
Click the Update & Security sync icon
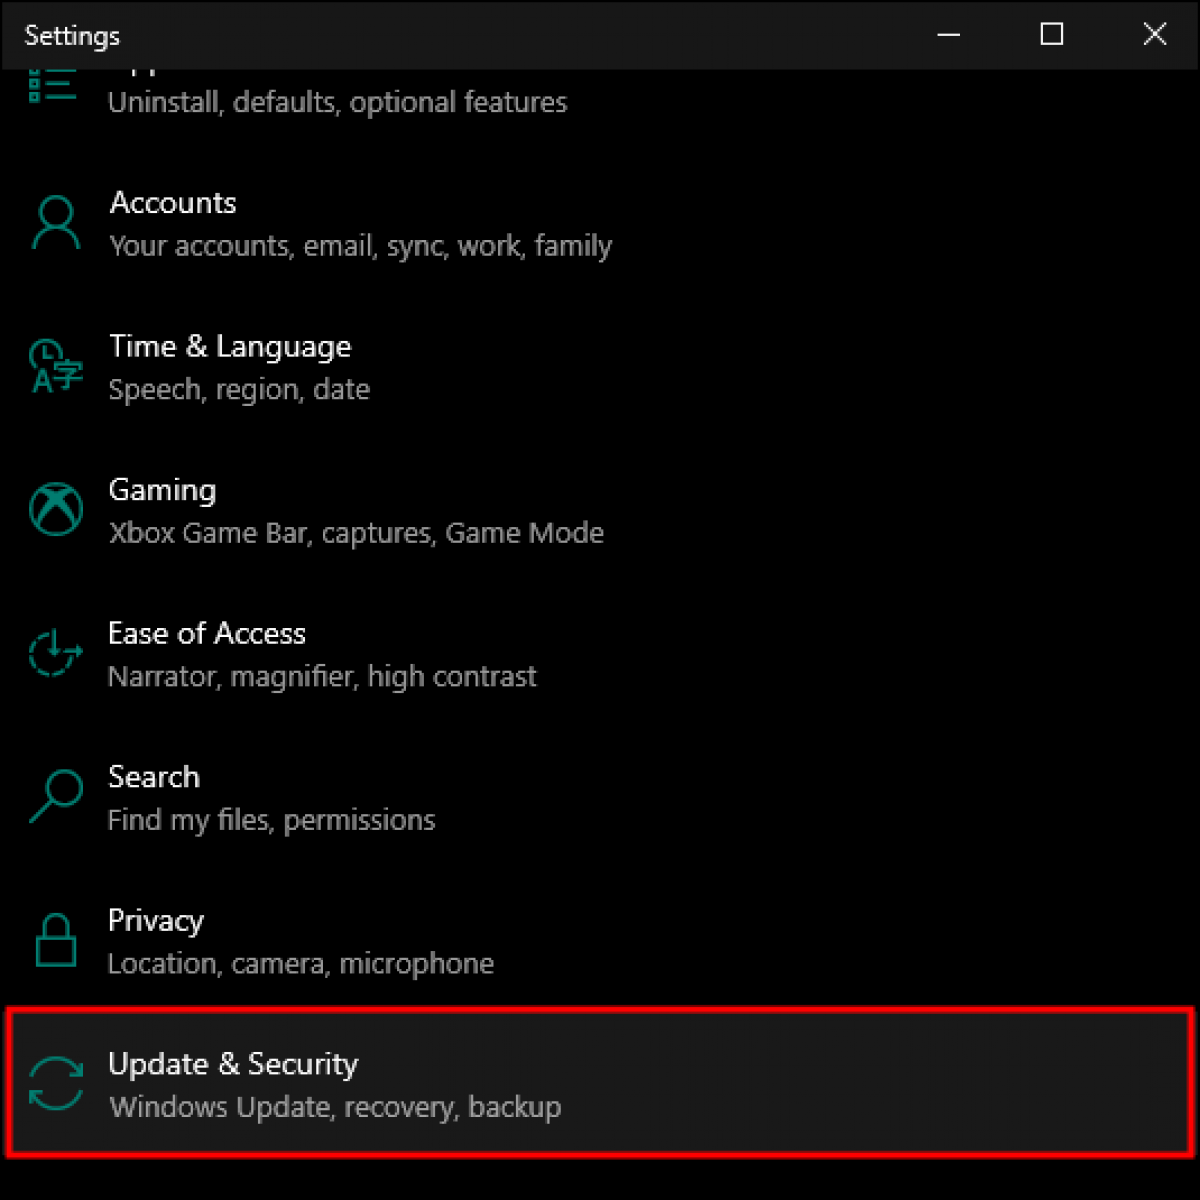(x=55, y=1085)
